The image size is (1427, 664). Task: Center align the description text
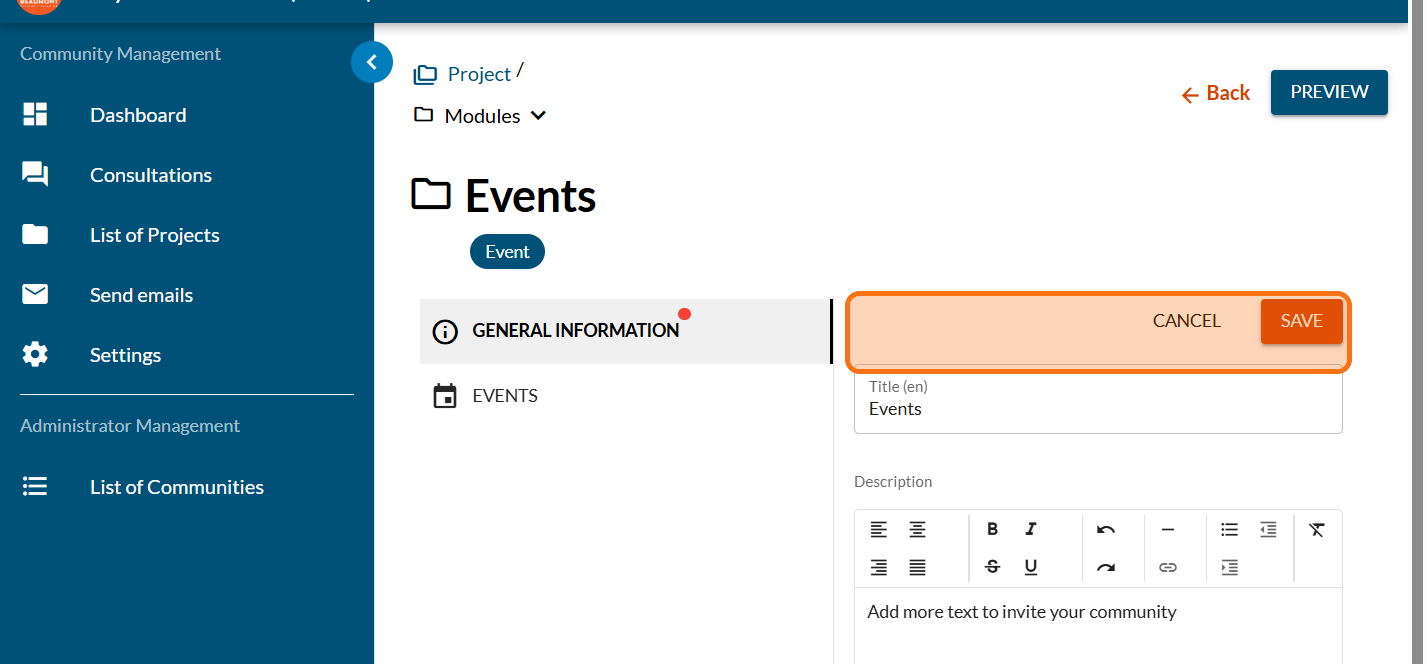click(x=917, y=529)
